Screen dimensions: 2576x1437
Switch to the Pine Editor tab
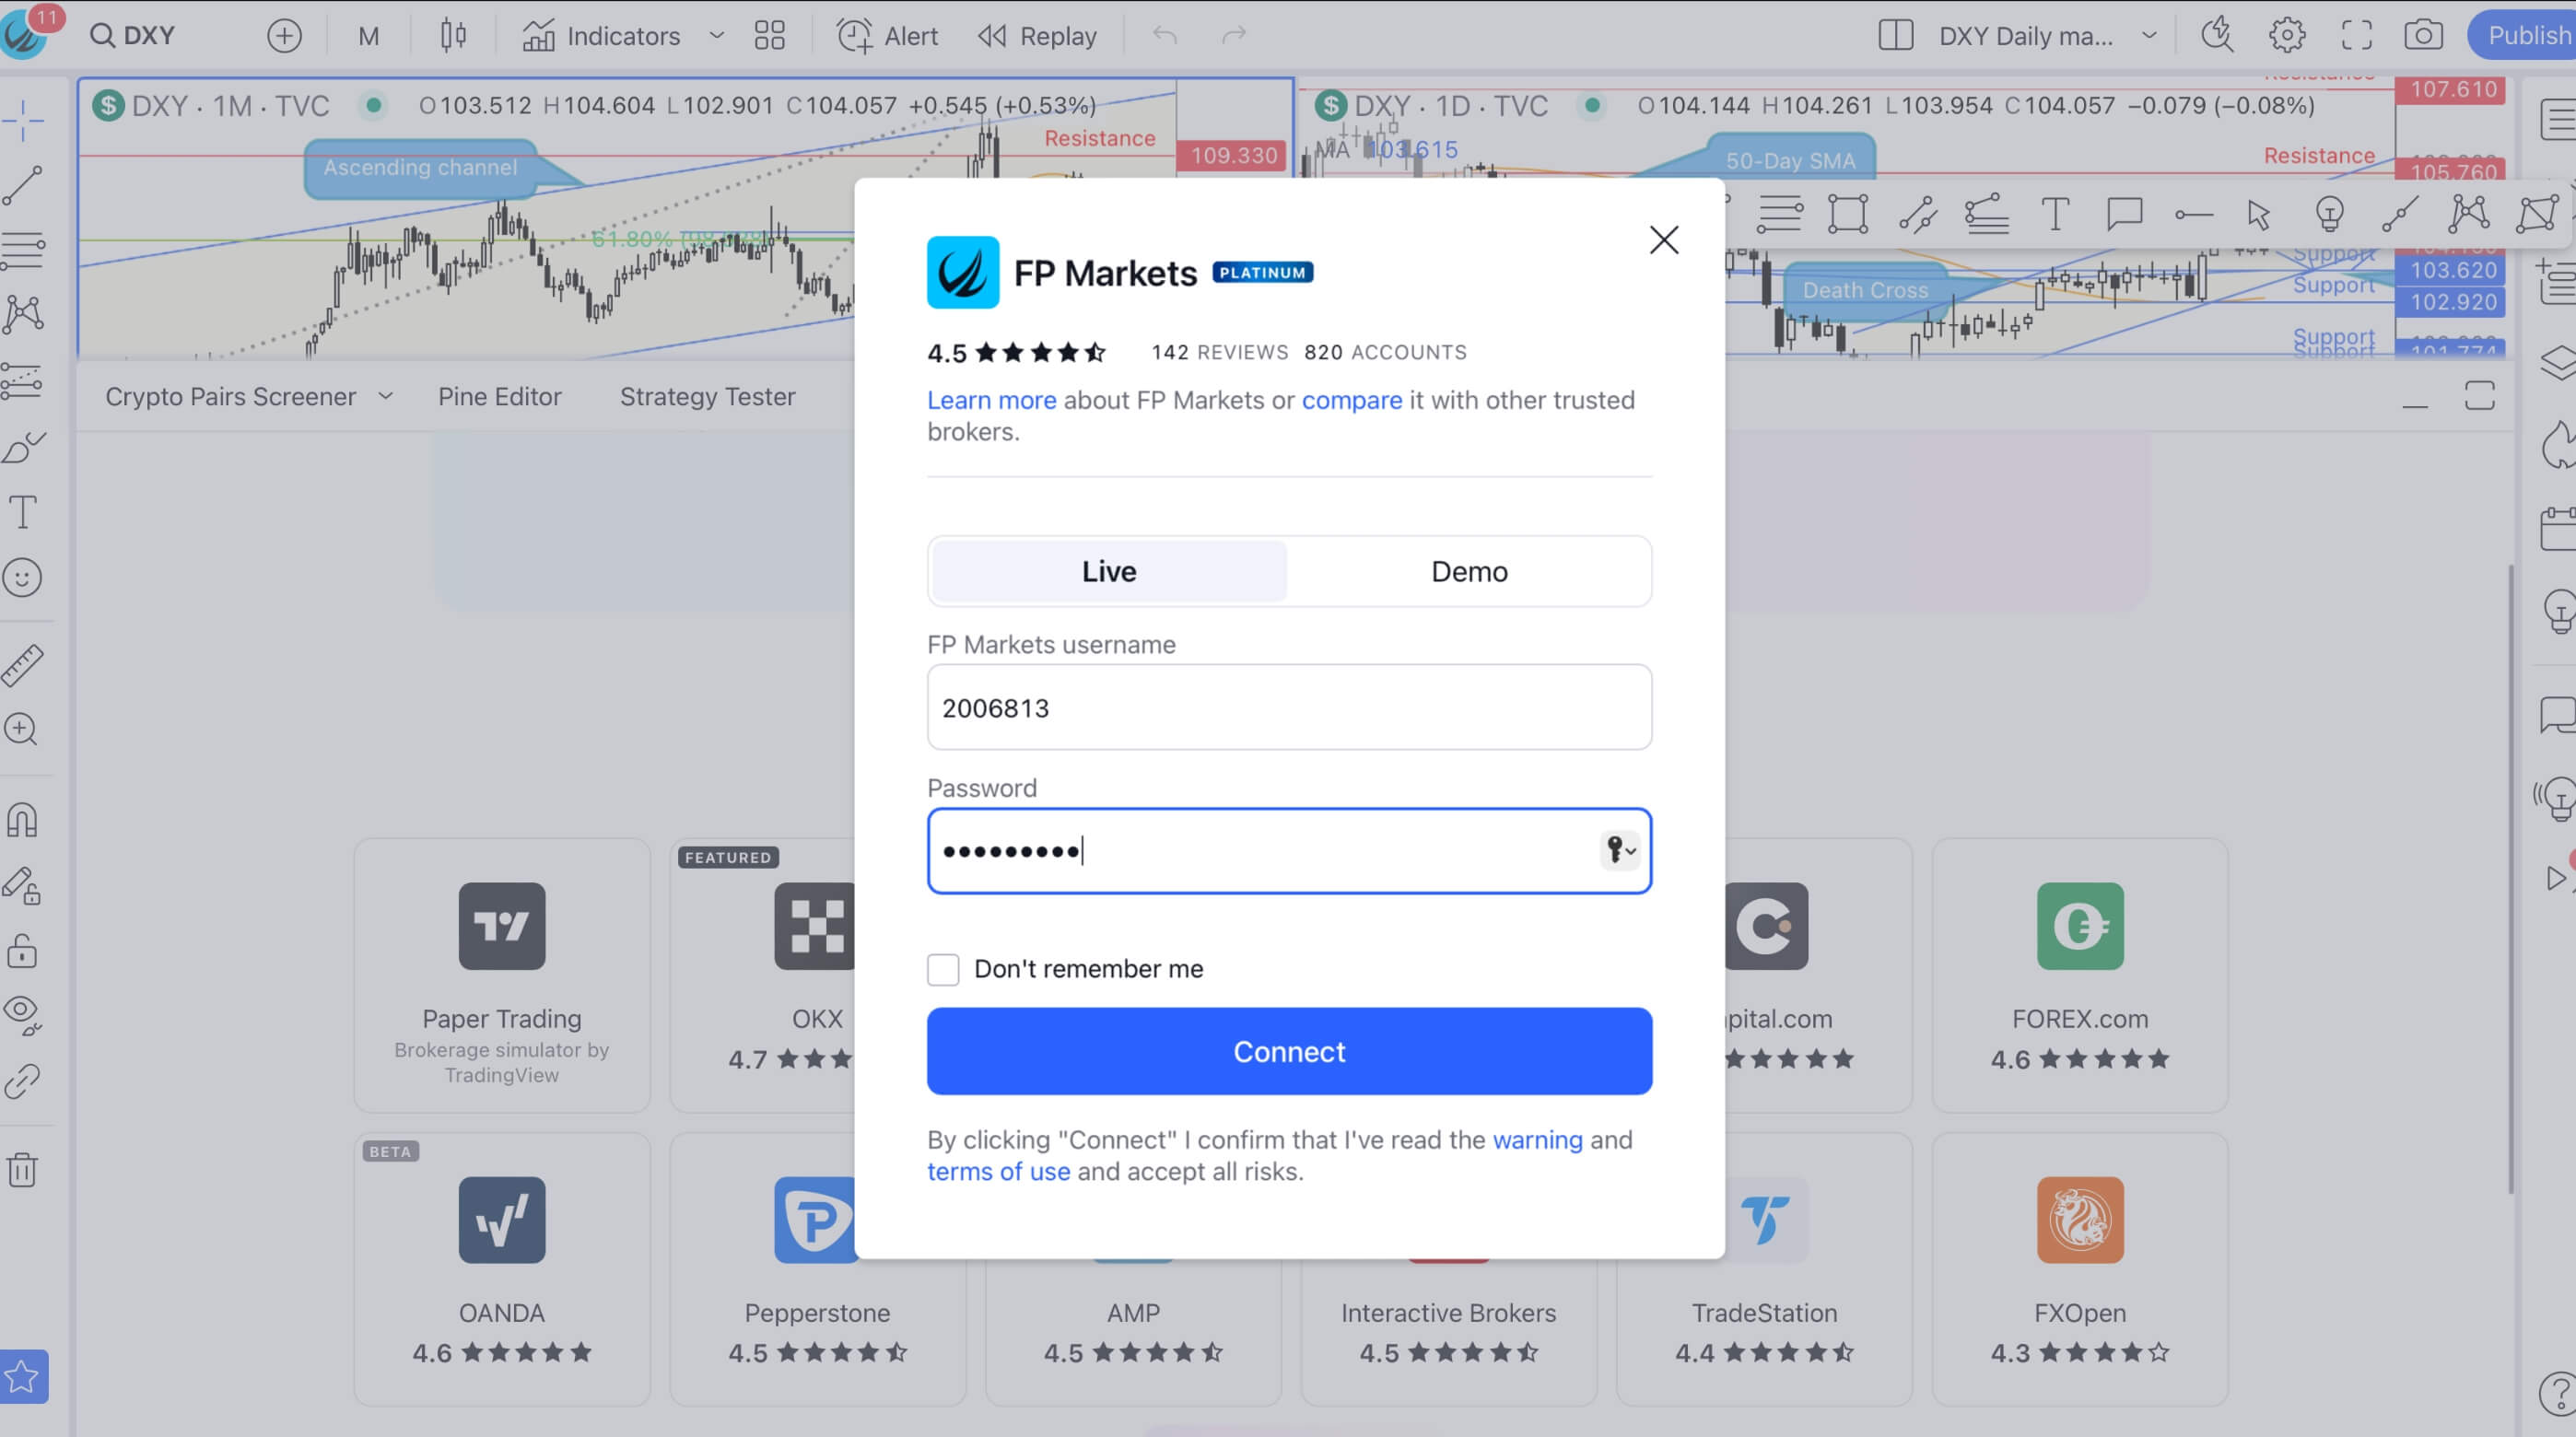499,396
